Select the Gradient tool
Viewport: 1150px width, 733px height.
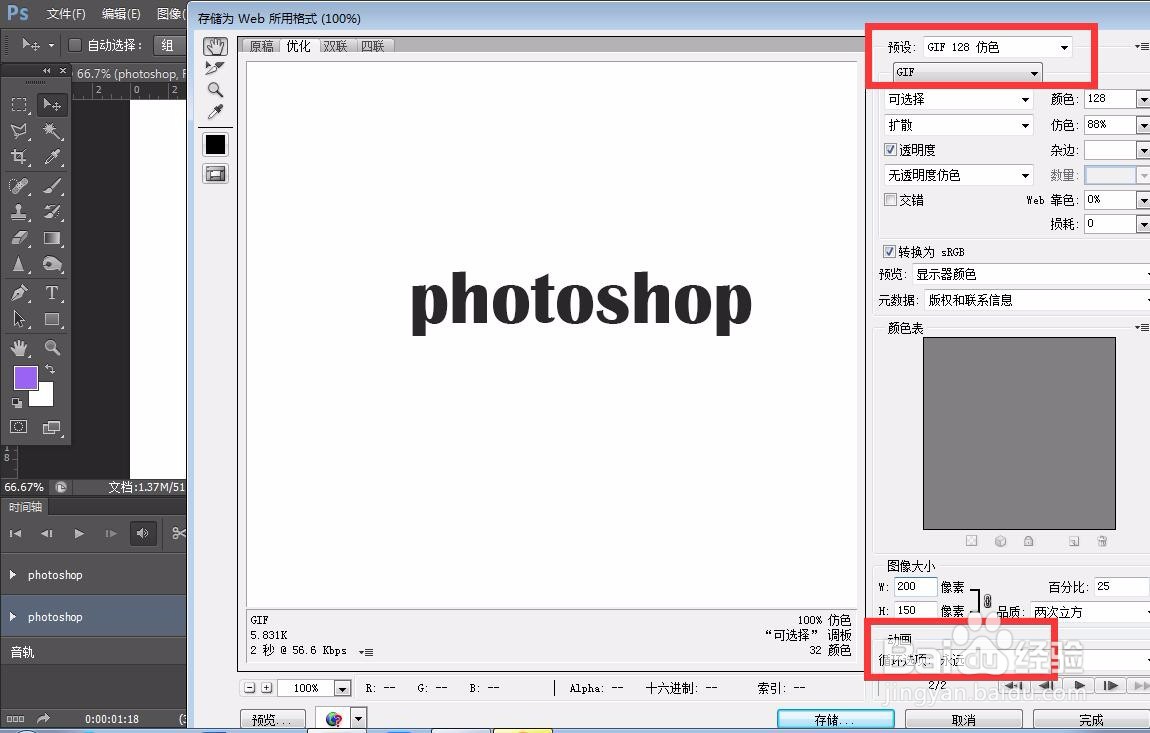pyautogui.click(x=51, y=238)
